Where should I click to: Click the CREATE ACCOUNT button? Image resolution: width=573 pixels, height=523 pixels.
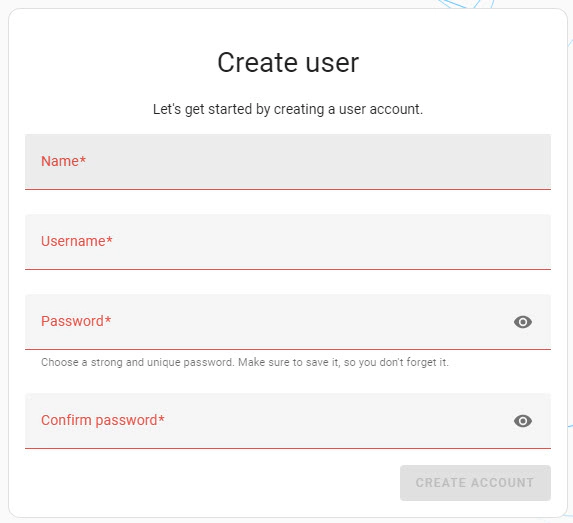click(475, 482)
